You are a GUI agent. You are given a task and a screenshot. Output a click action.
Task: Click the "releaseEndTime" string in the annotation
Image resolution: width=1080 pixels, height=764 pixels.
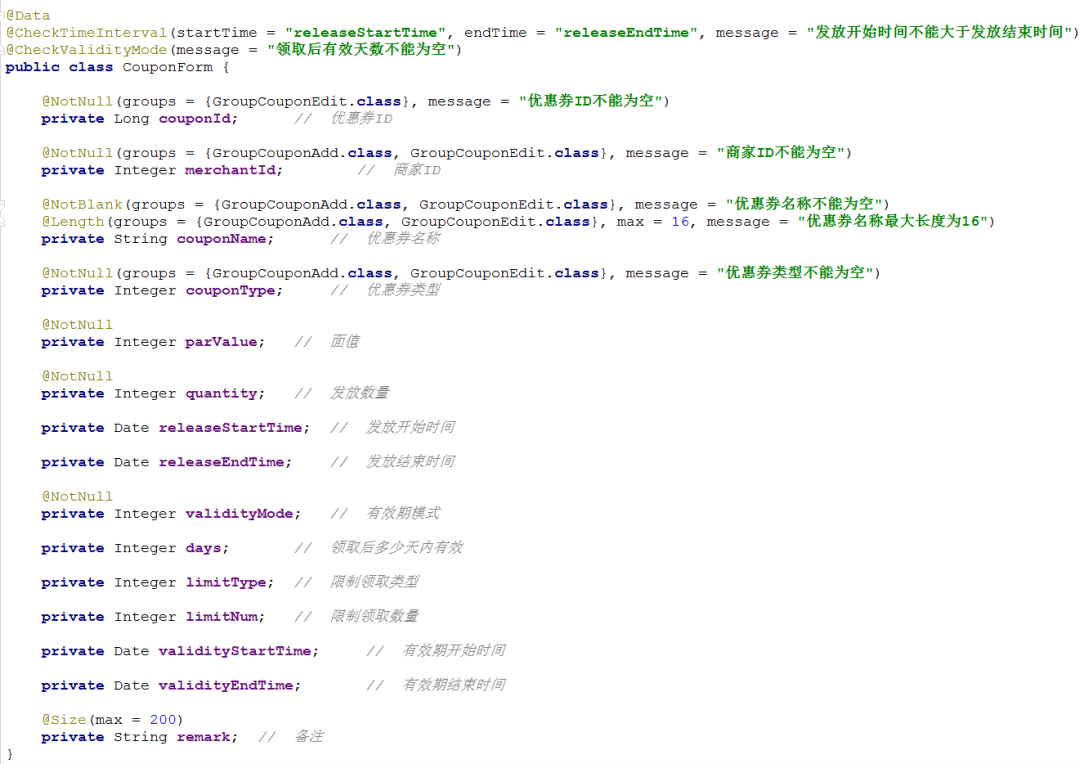click(626, 32)
